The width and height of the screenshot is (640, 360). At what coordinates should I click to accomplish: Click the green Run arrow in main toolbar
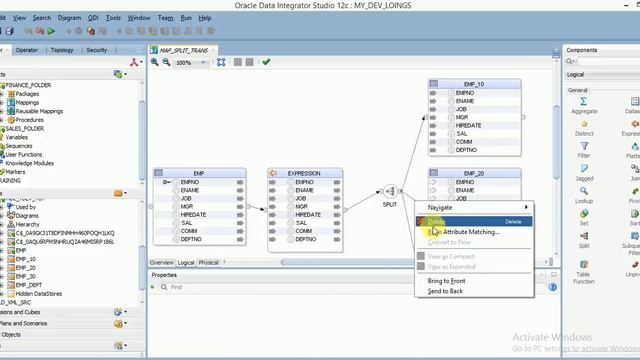[51, 31]
